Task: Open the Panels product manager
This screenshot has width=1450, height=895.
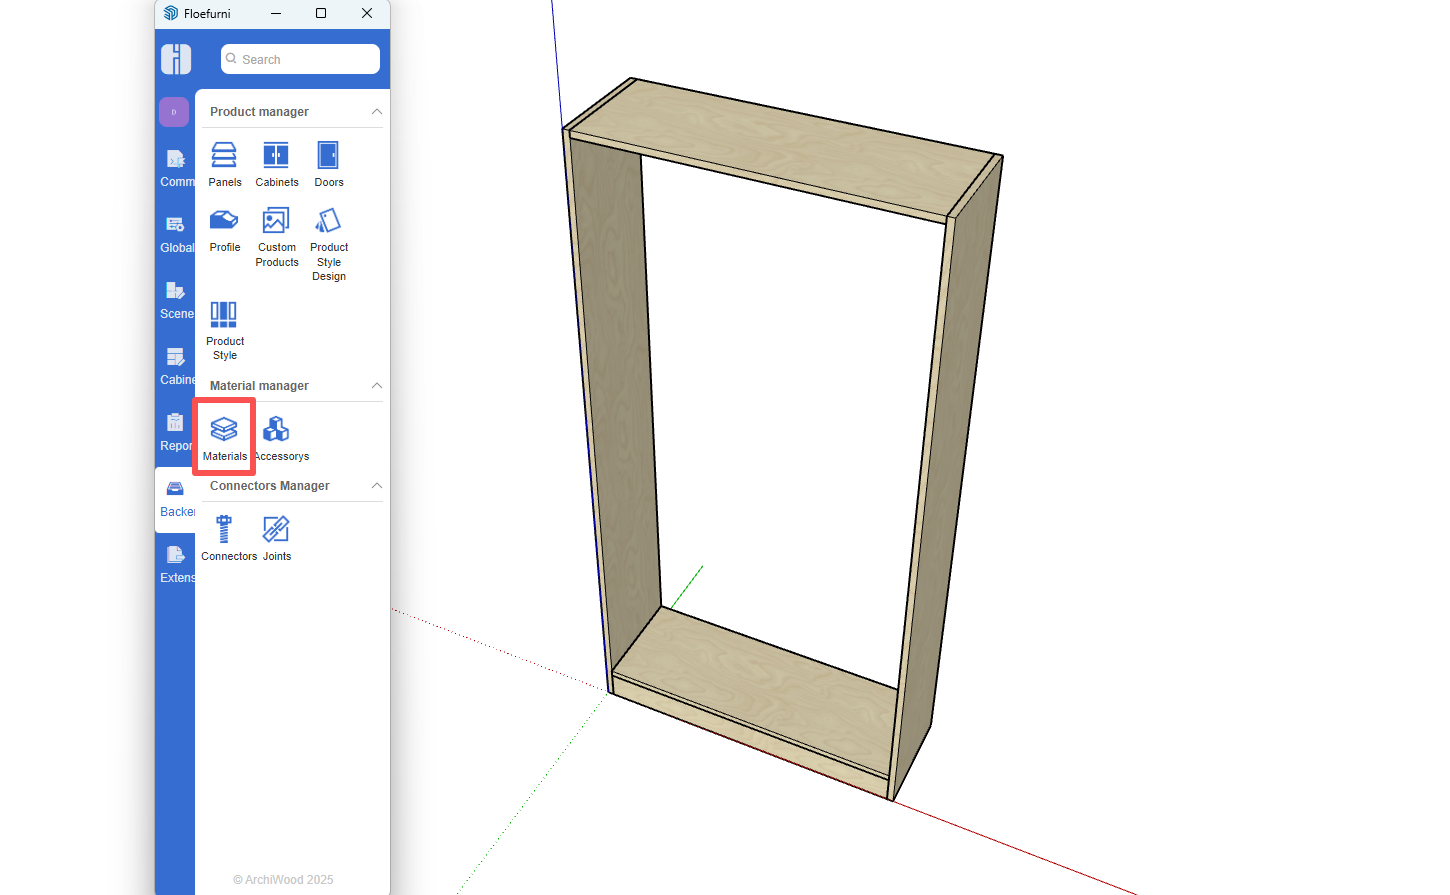Action: [x=224, y=164]
